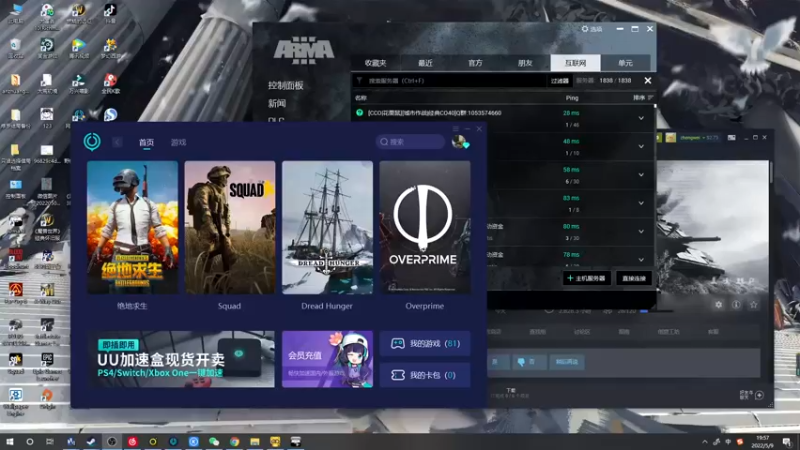Image resolution: width=800 pixels, height=450 pixels.
Task: Expand the 80 ms server row
Action: click(x=641, y=232)
